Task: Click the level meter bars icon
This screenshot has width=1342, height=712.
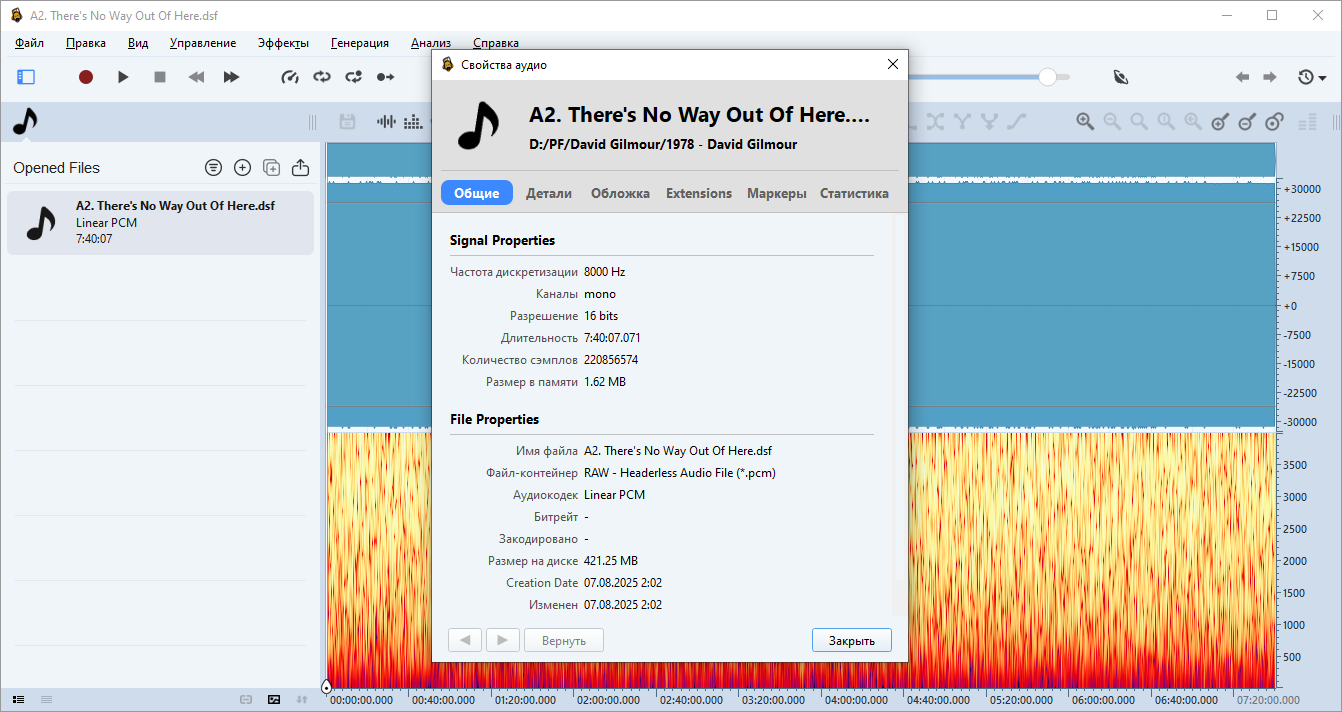Action: 1307,122
